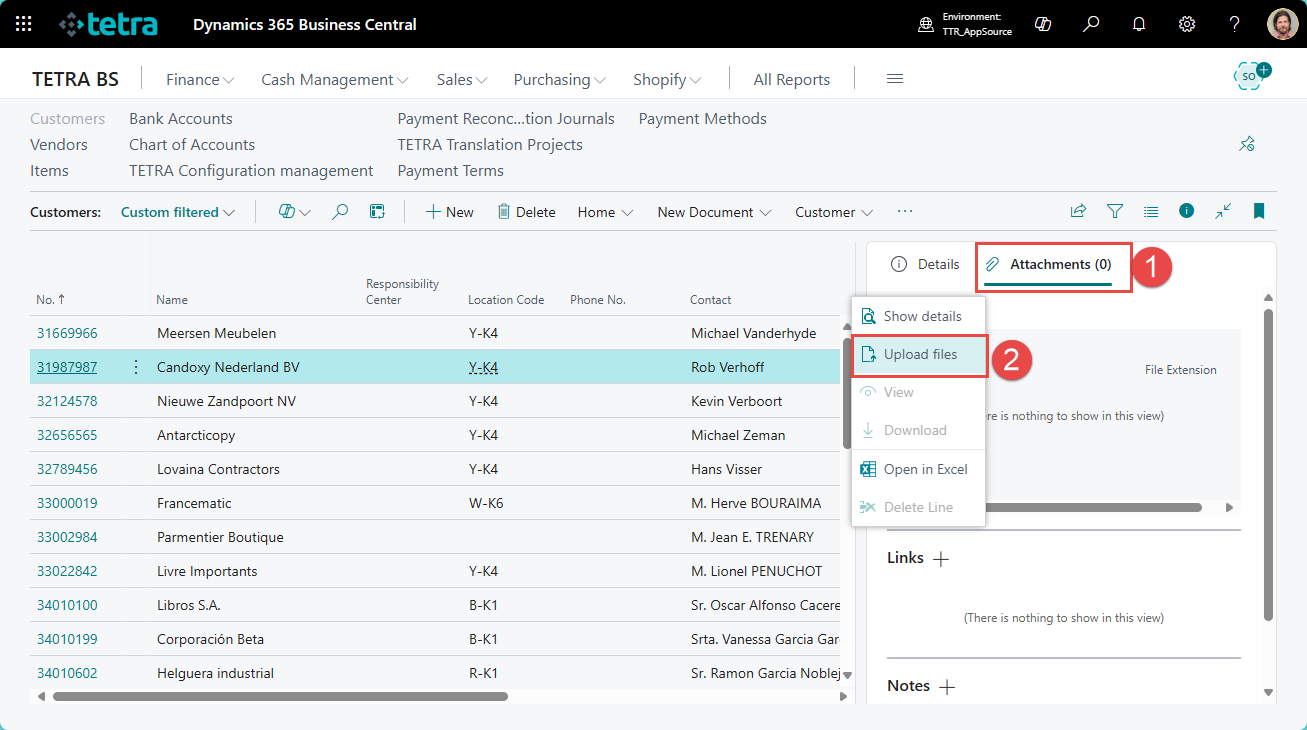Image resolution: width=1307 pixels, height=730 pixels.
Task: Click the bookmark icon in toolbar
Action: pyautogui.click(x=1259, y=211)
